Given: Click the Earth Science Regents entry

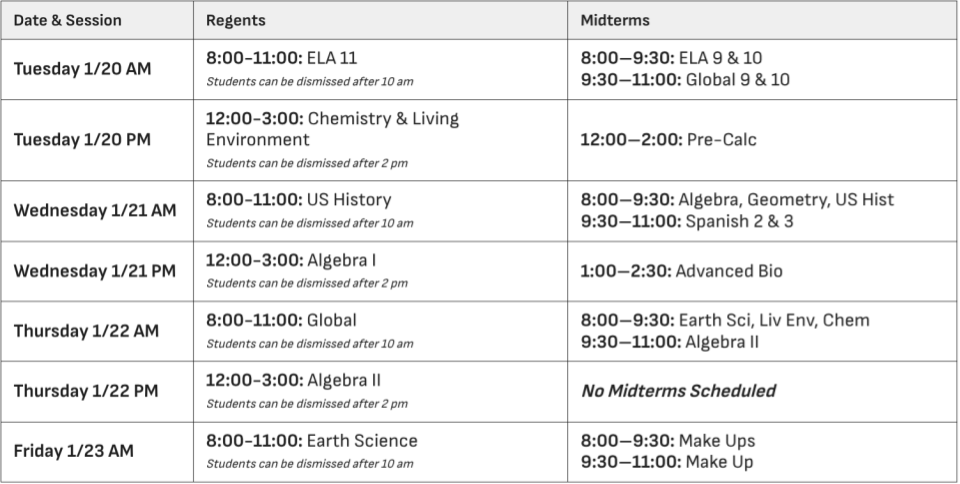Looking at the screenshot, I should 312,440.
